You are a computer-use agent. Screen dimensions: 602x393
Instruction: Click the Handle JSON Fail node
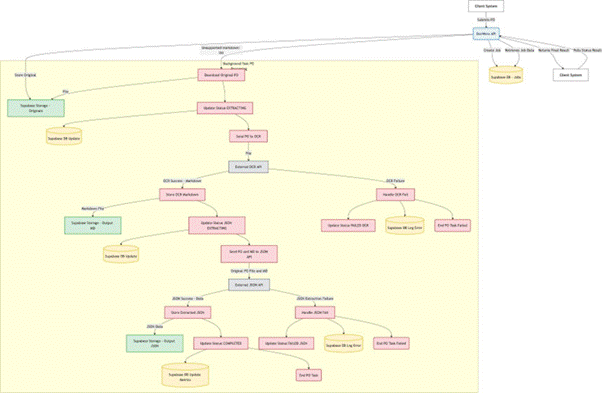[x=315, y=312]
